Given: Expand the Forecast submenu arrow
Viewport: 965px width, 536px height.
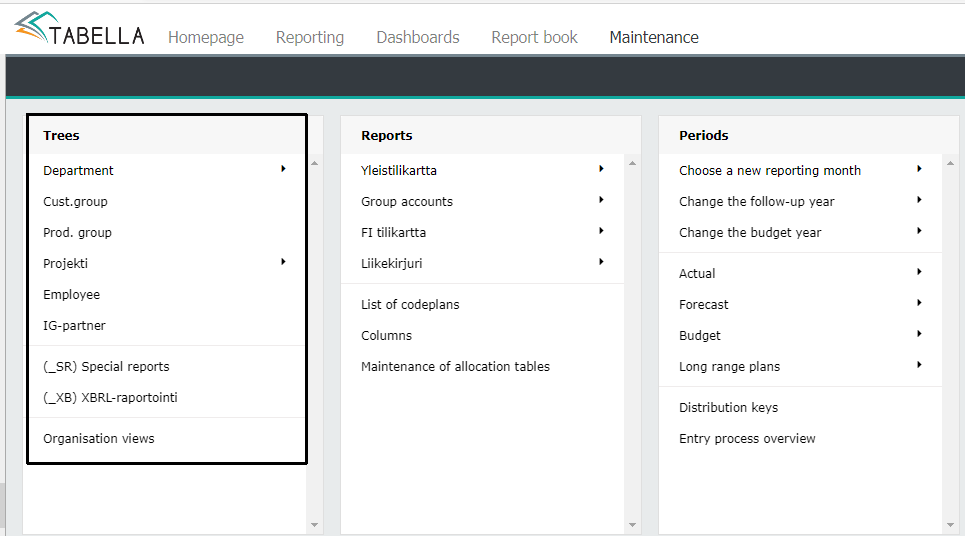Looking at the screenshot, I should 919,303.
